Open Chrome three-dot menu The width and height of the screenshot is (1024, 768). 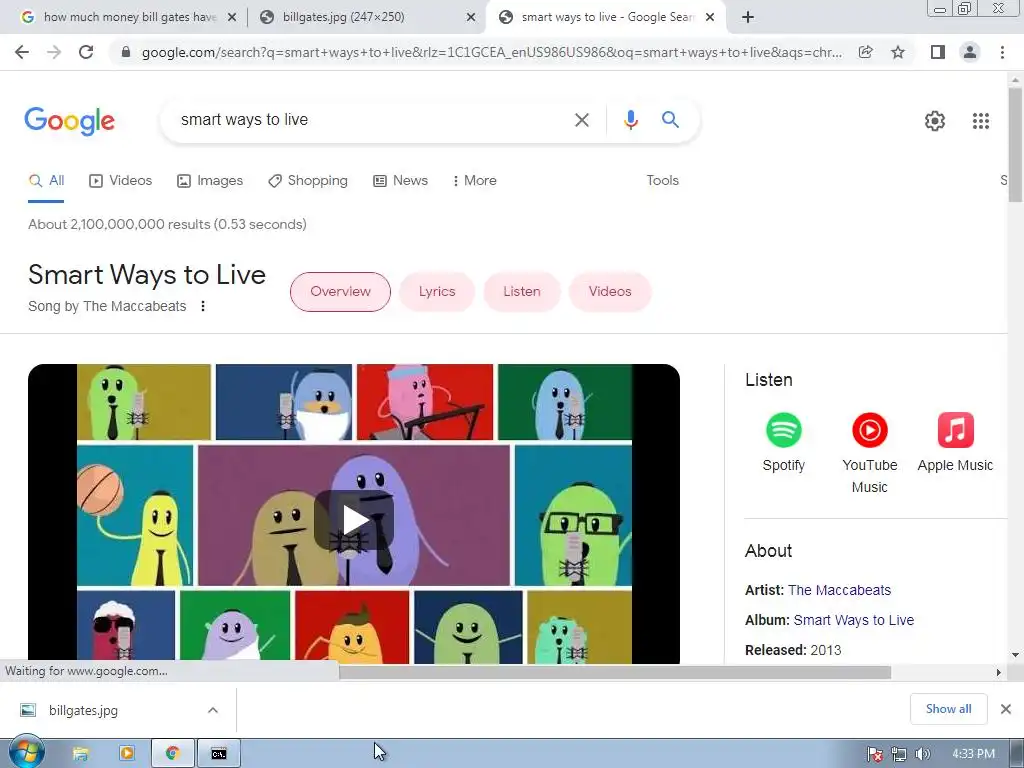(x=1002, y=52)
